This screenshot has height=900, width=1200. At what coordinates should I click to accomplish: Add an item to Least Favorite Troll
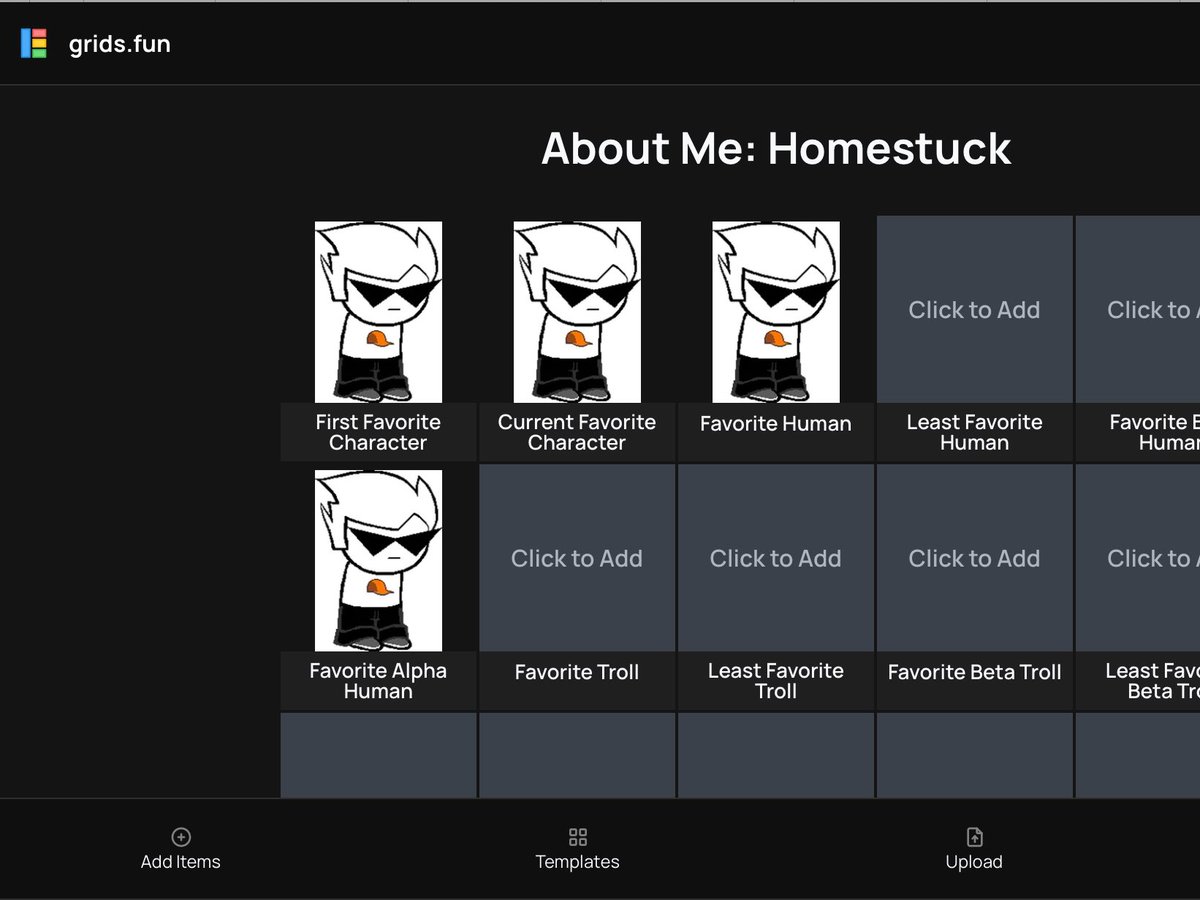(776, 559)
